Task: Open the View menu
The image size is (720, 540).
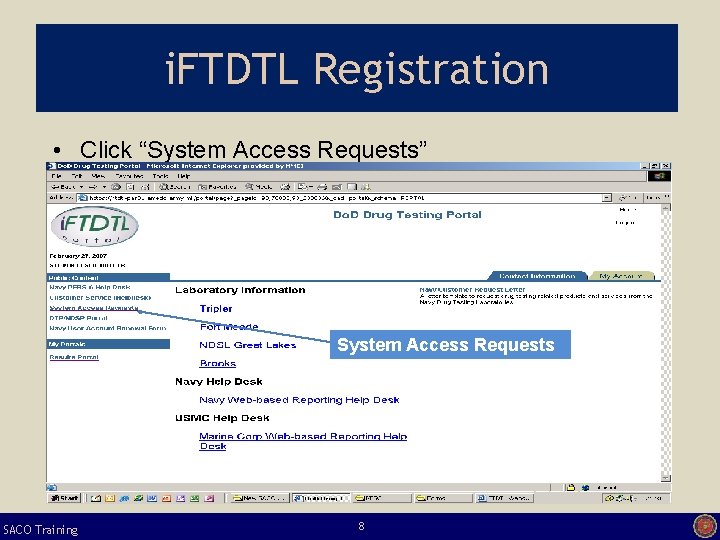Action: click(98, 176)
